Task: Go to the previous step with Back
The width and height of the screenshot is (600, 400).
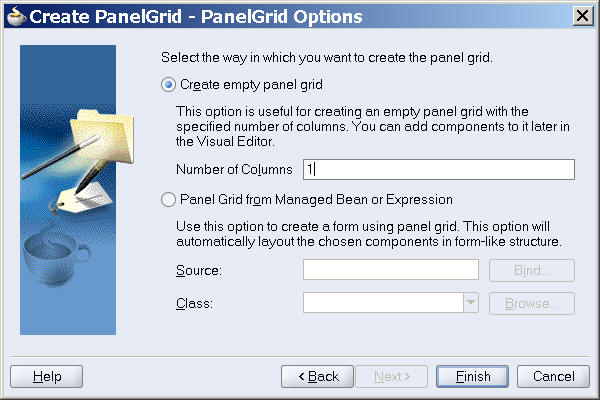Action: pyautogui.click(x=317, y=376)
